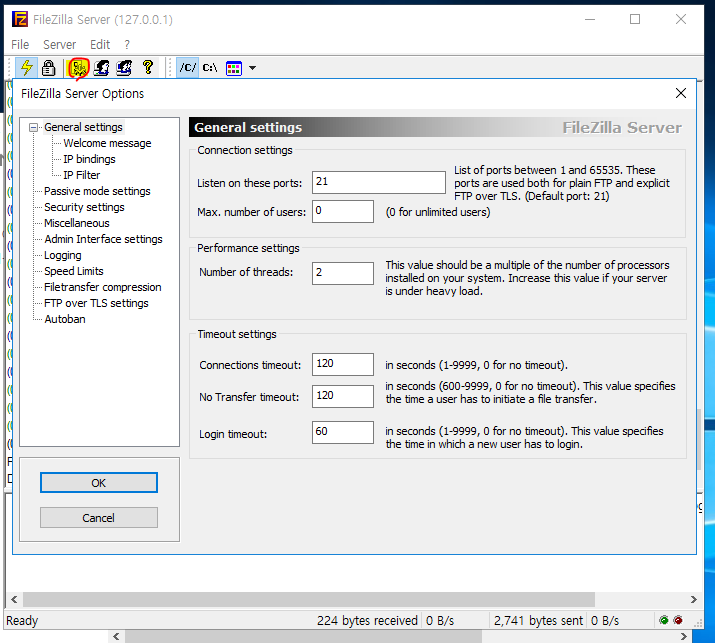Click the No Transfer timeout field
715x643 pixels.
[343, 396]
